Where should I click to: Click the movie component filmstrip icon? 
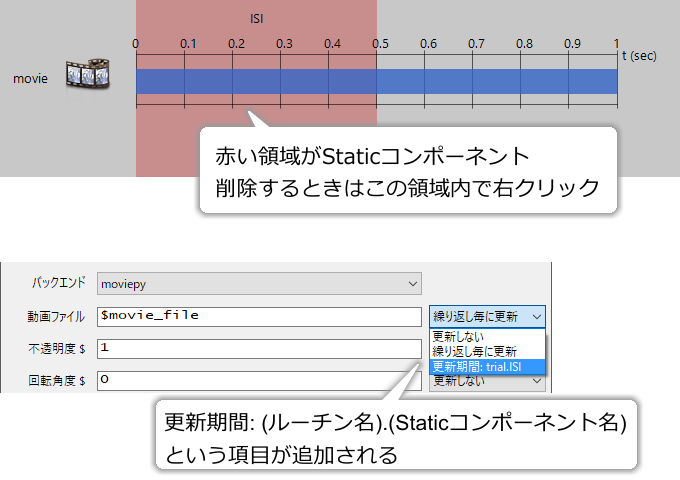click(88, 74)
